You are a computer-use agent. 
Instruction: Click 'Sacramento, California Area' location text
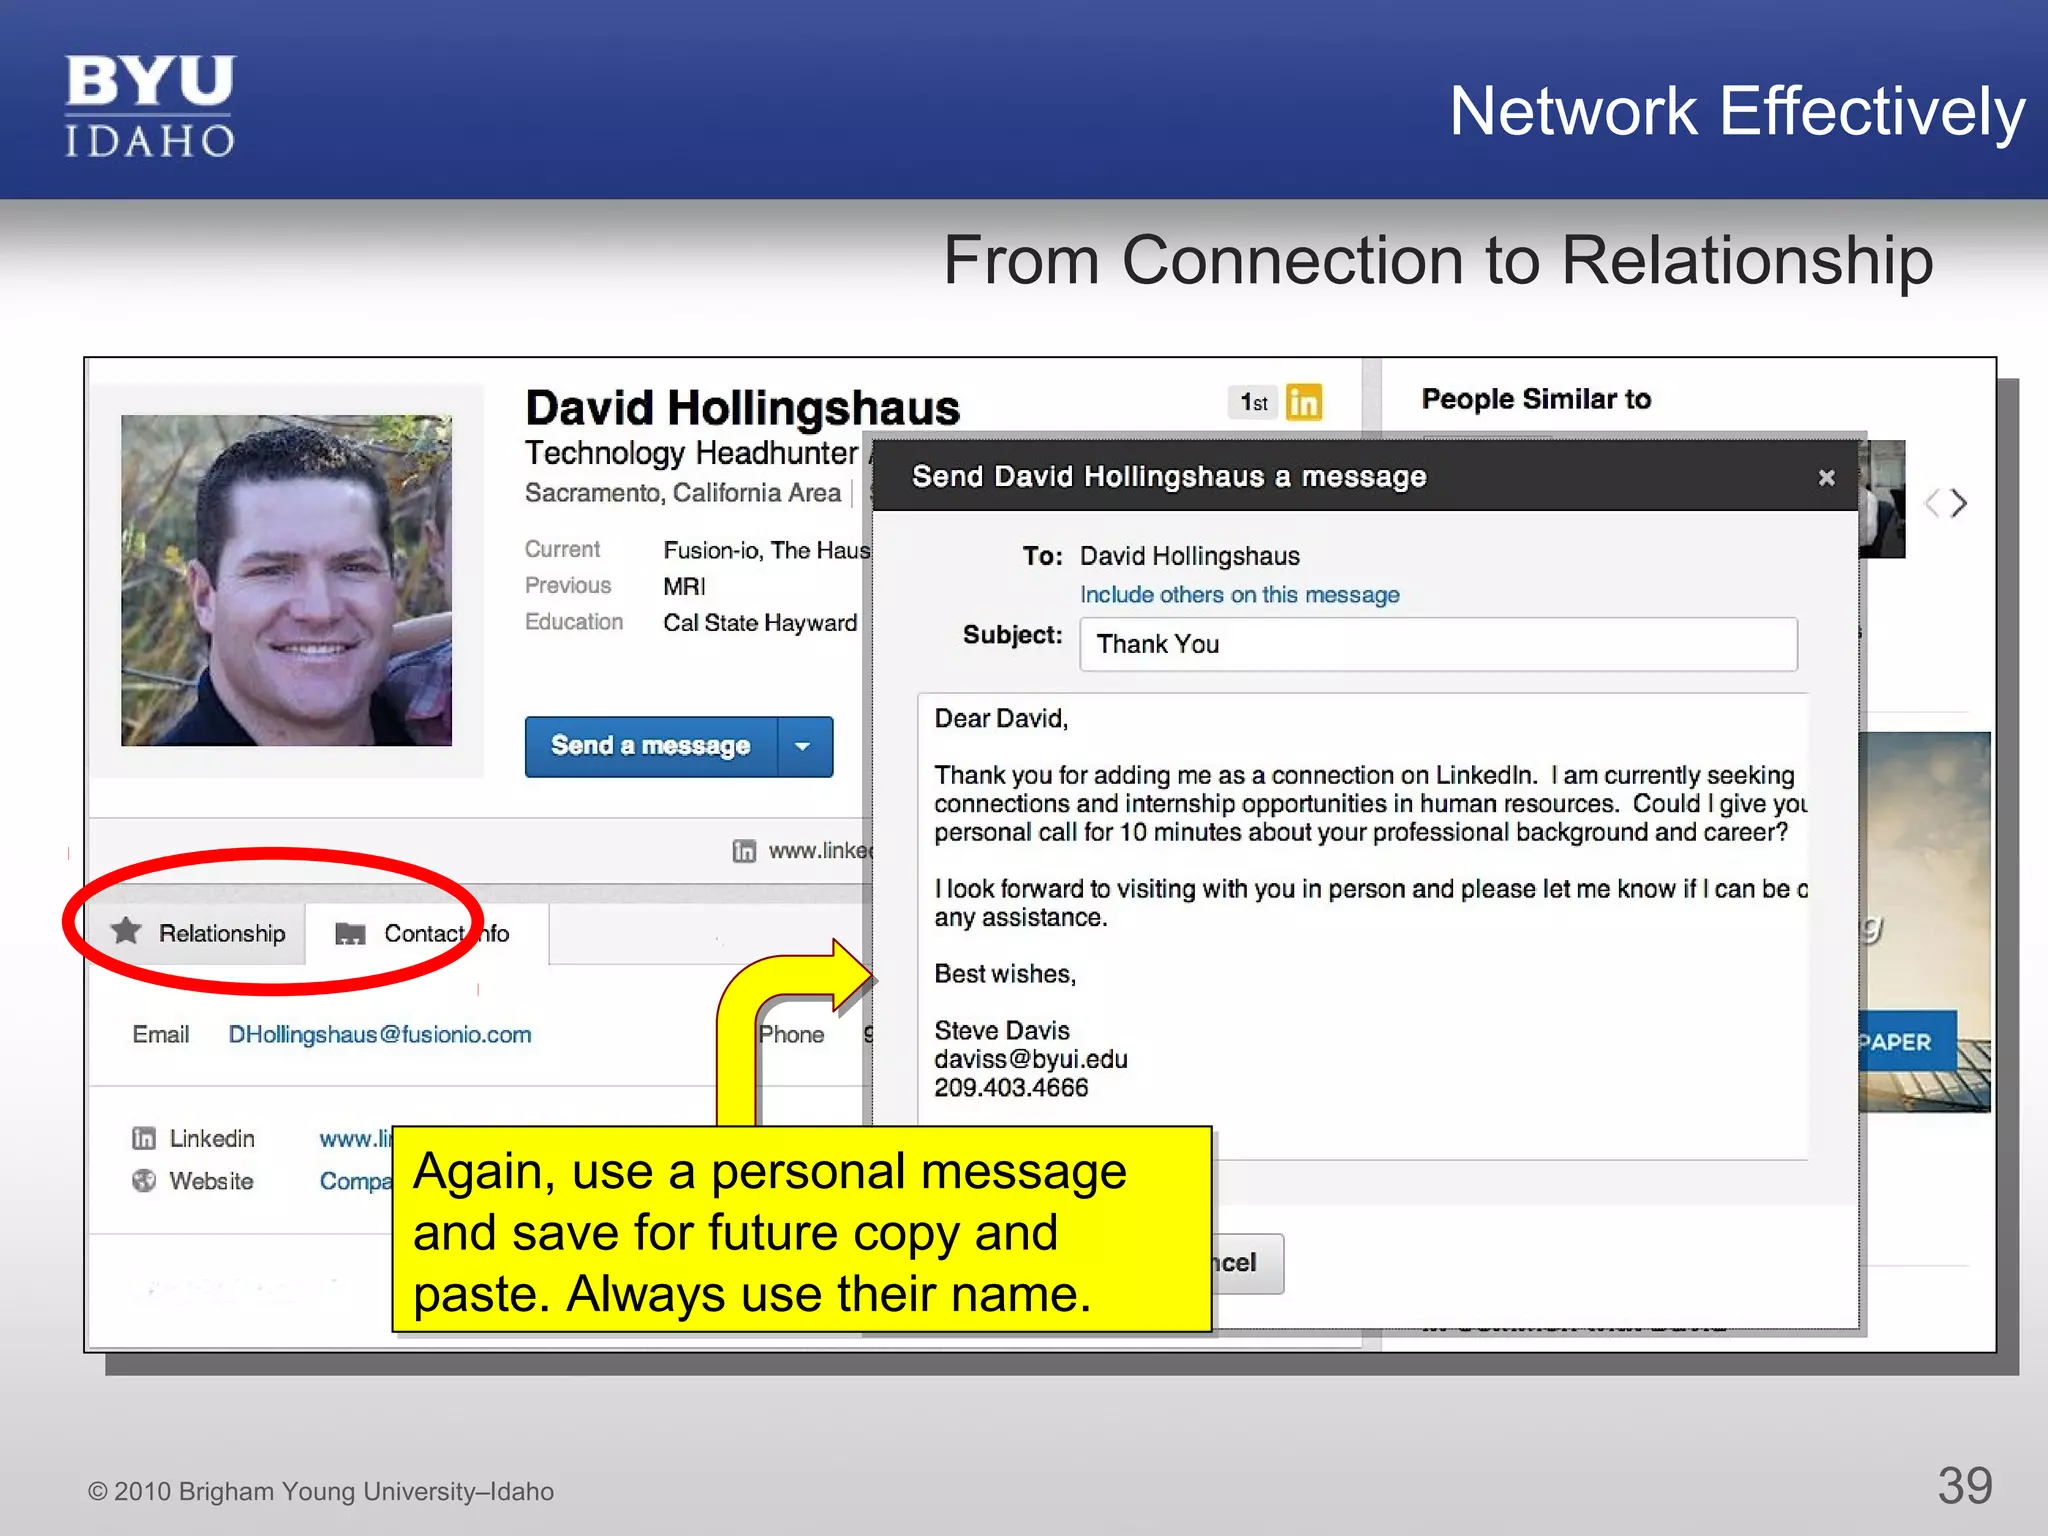(x=683, y=493)
